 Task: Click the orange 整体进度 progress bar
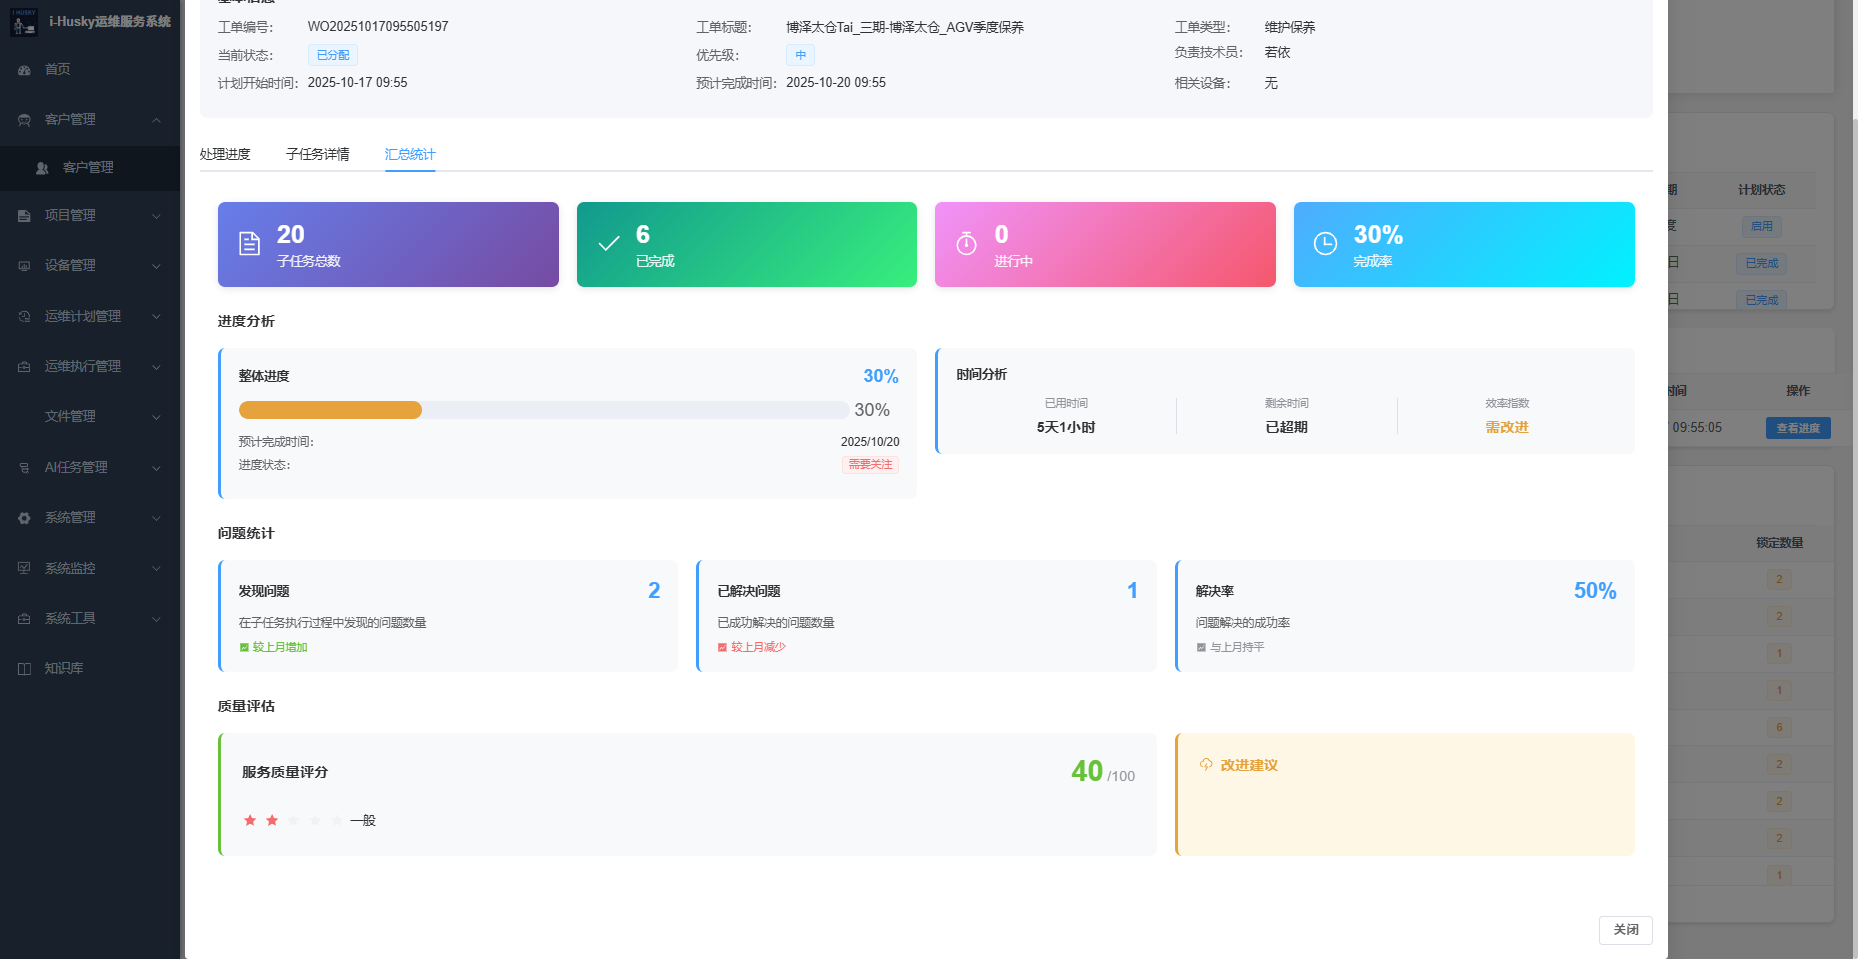click(x=330, y=410)
